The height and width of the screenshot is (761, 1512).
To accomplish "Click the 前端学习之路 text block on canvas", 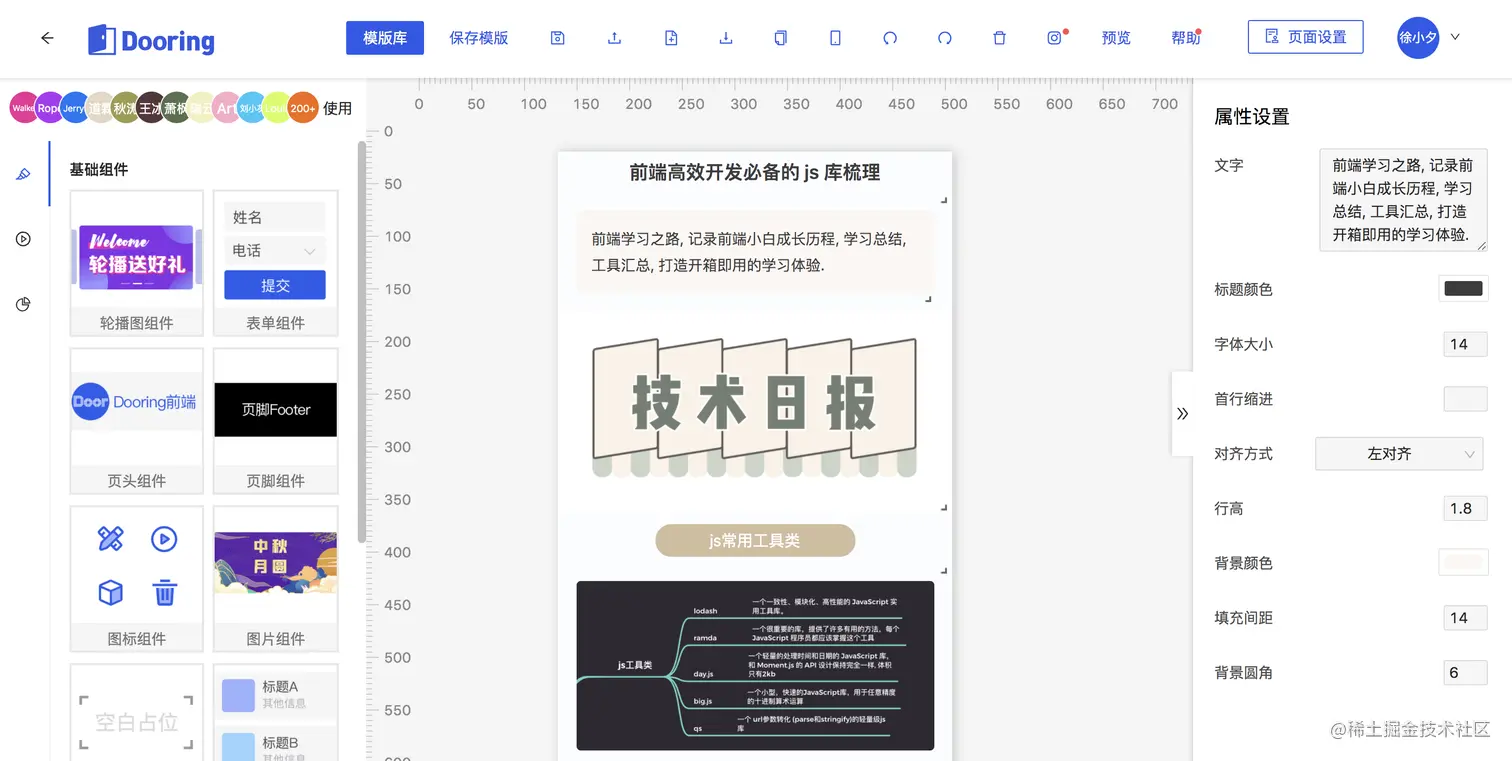I will (x=755, y=253).
